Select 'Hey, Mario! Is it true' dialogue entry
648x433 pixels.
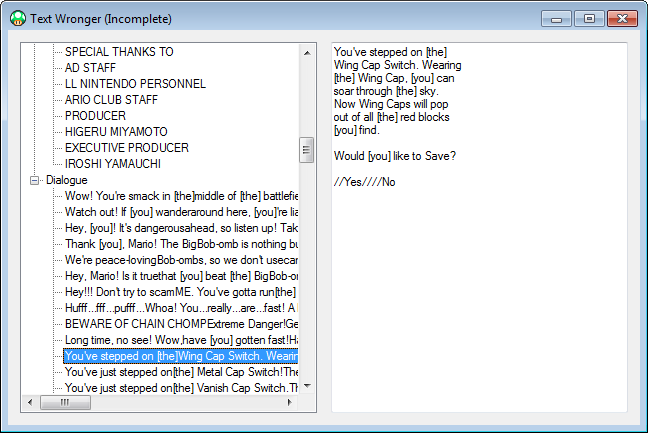[181, 276]
